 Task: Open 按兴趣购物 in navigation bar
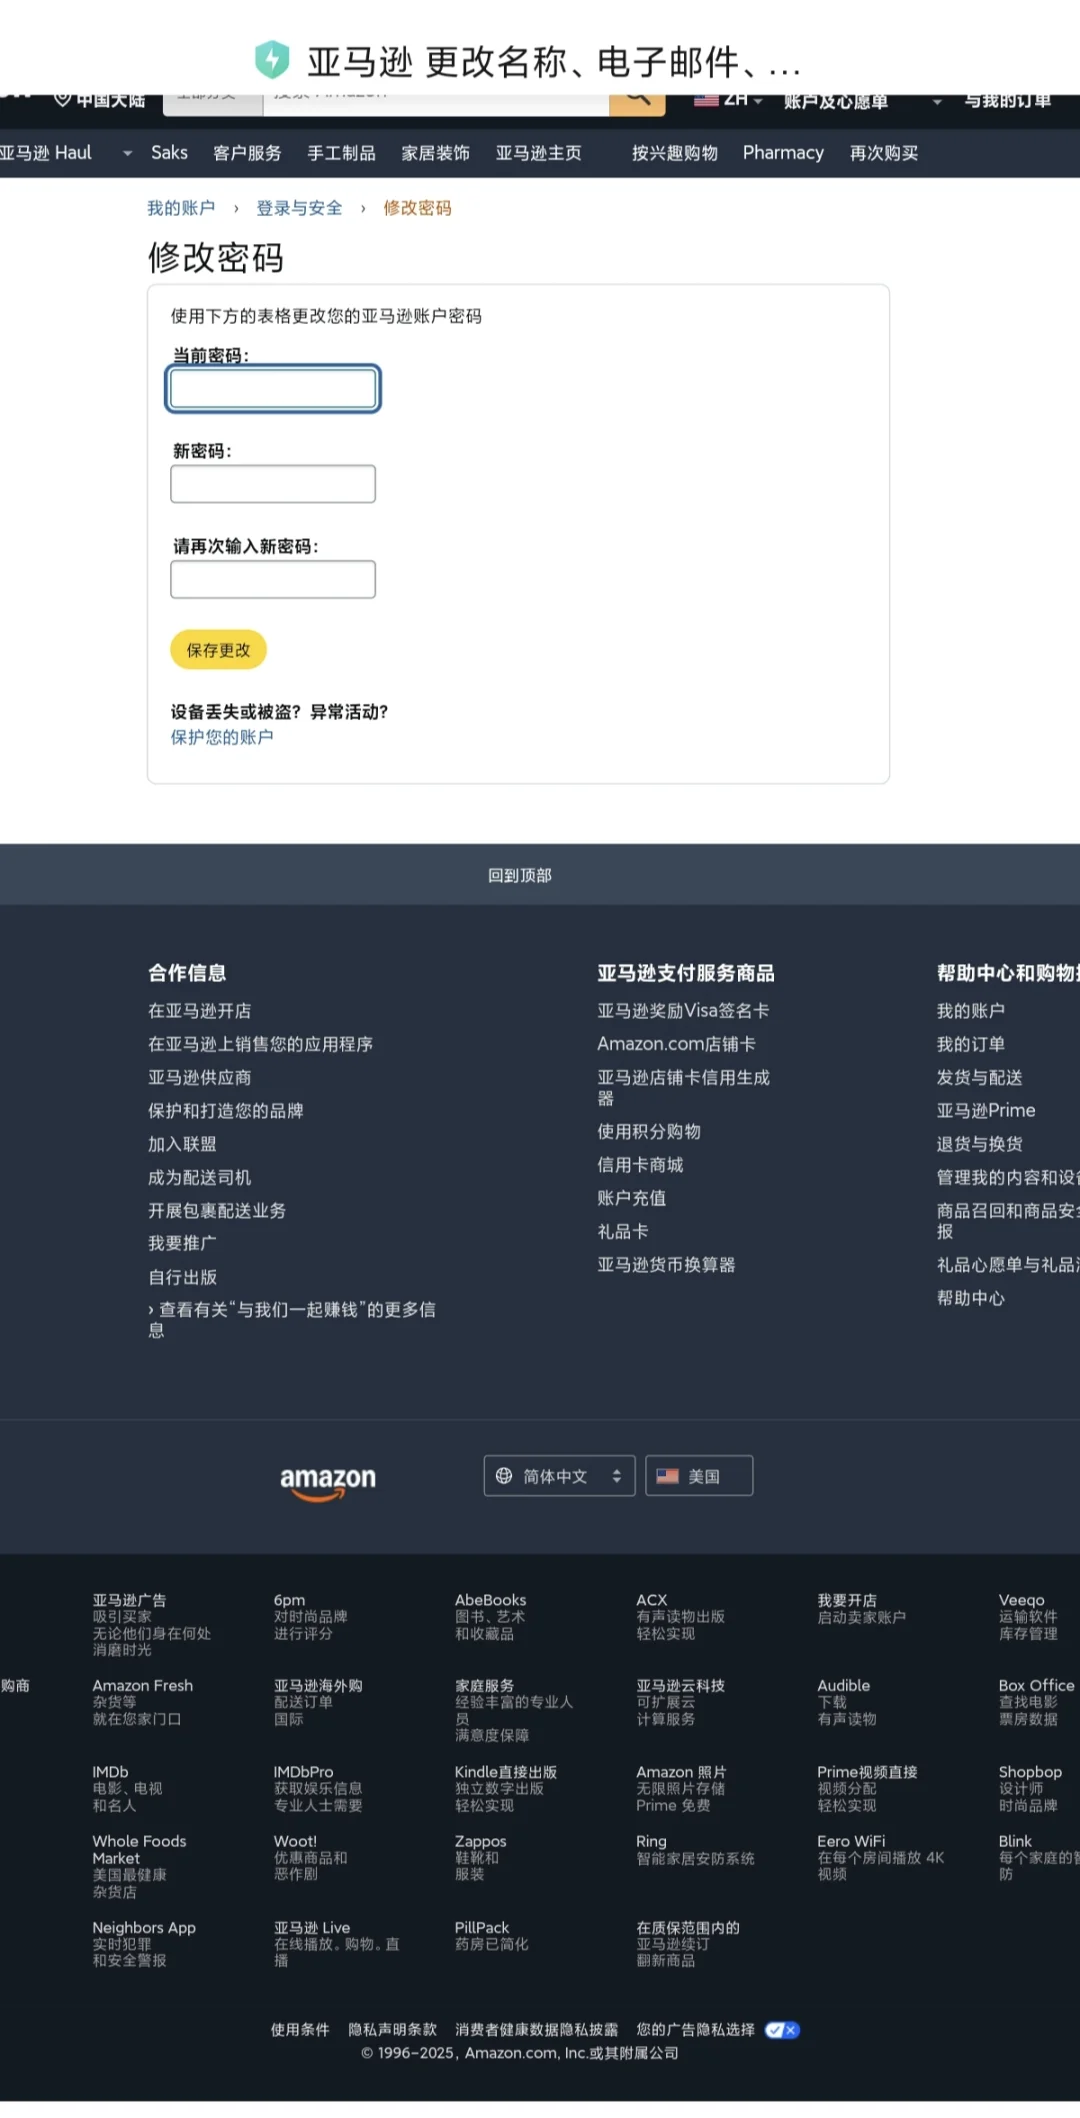point(675,153)
